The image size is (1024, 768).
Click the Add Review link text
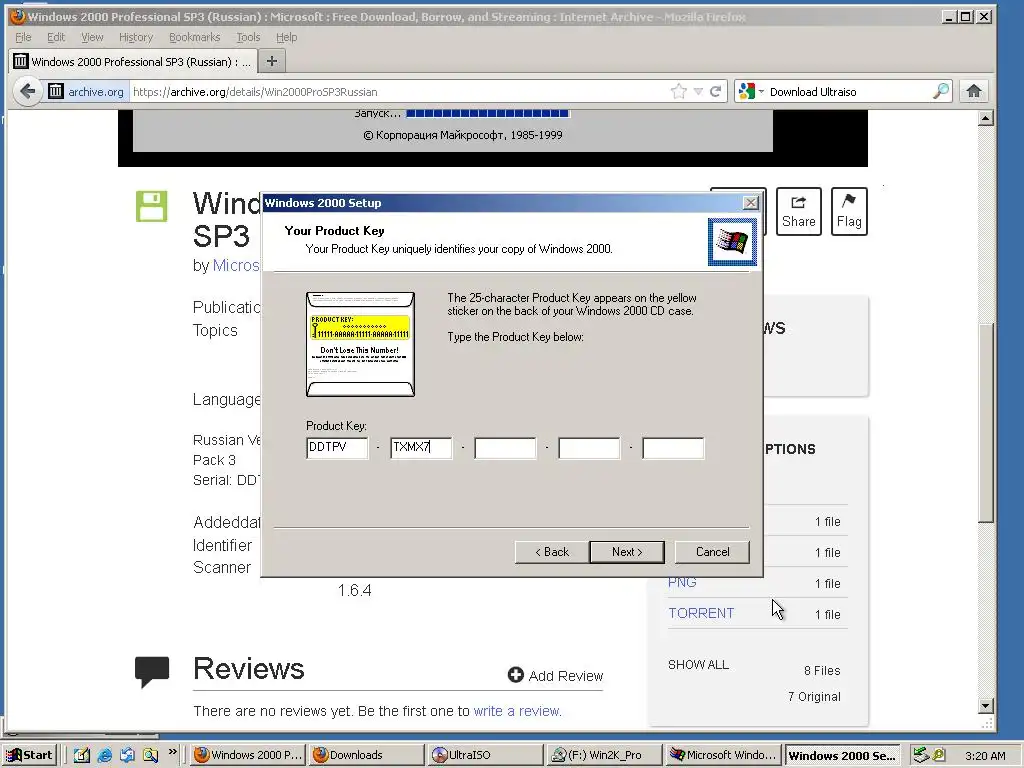coord(566,676)
